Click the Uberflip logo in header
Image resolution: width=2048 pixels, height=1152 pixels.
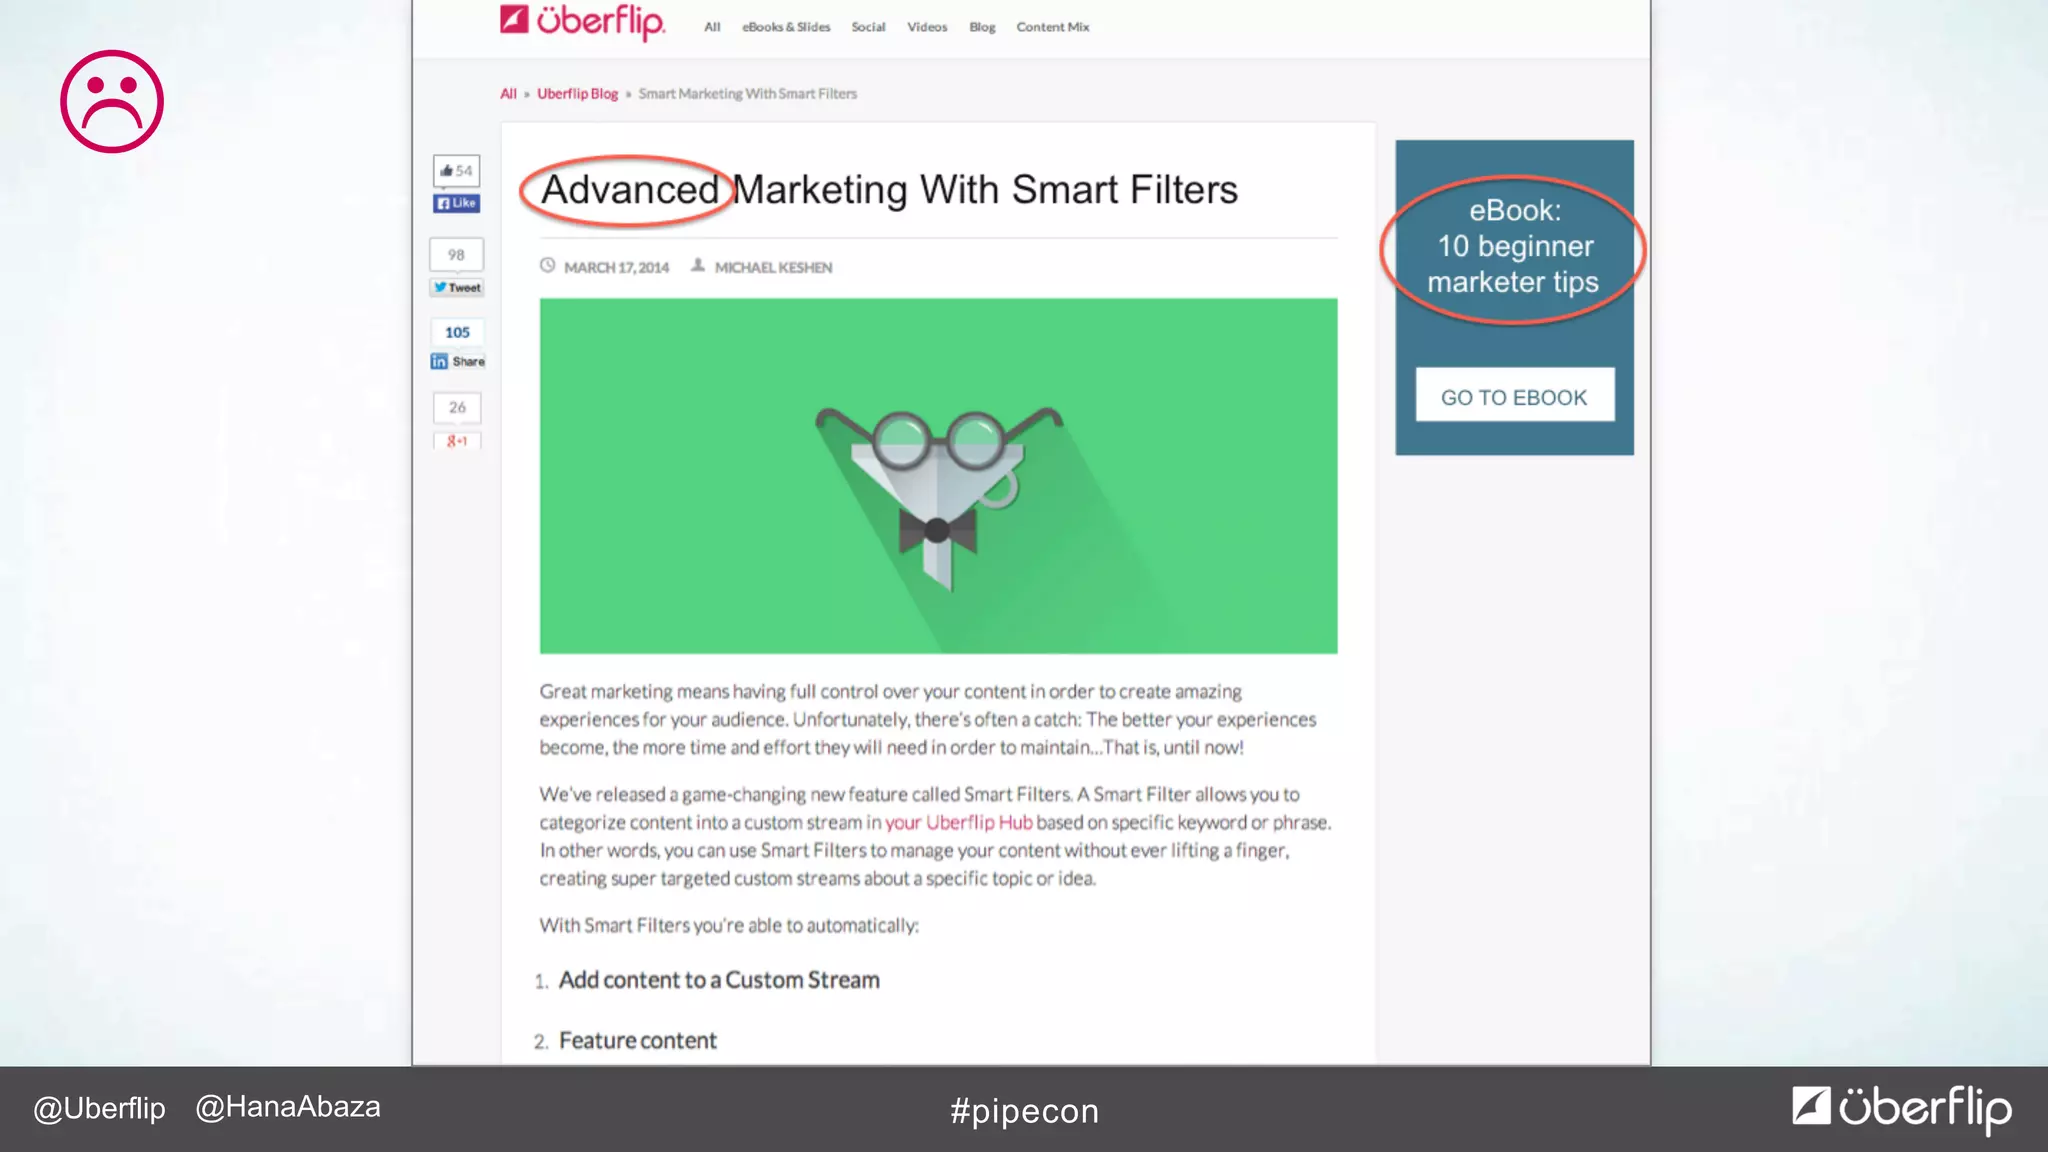(582, 21)
